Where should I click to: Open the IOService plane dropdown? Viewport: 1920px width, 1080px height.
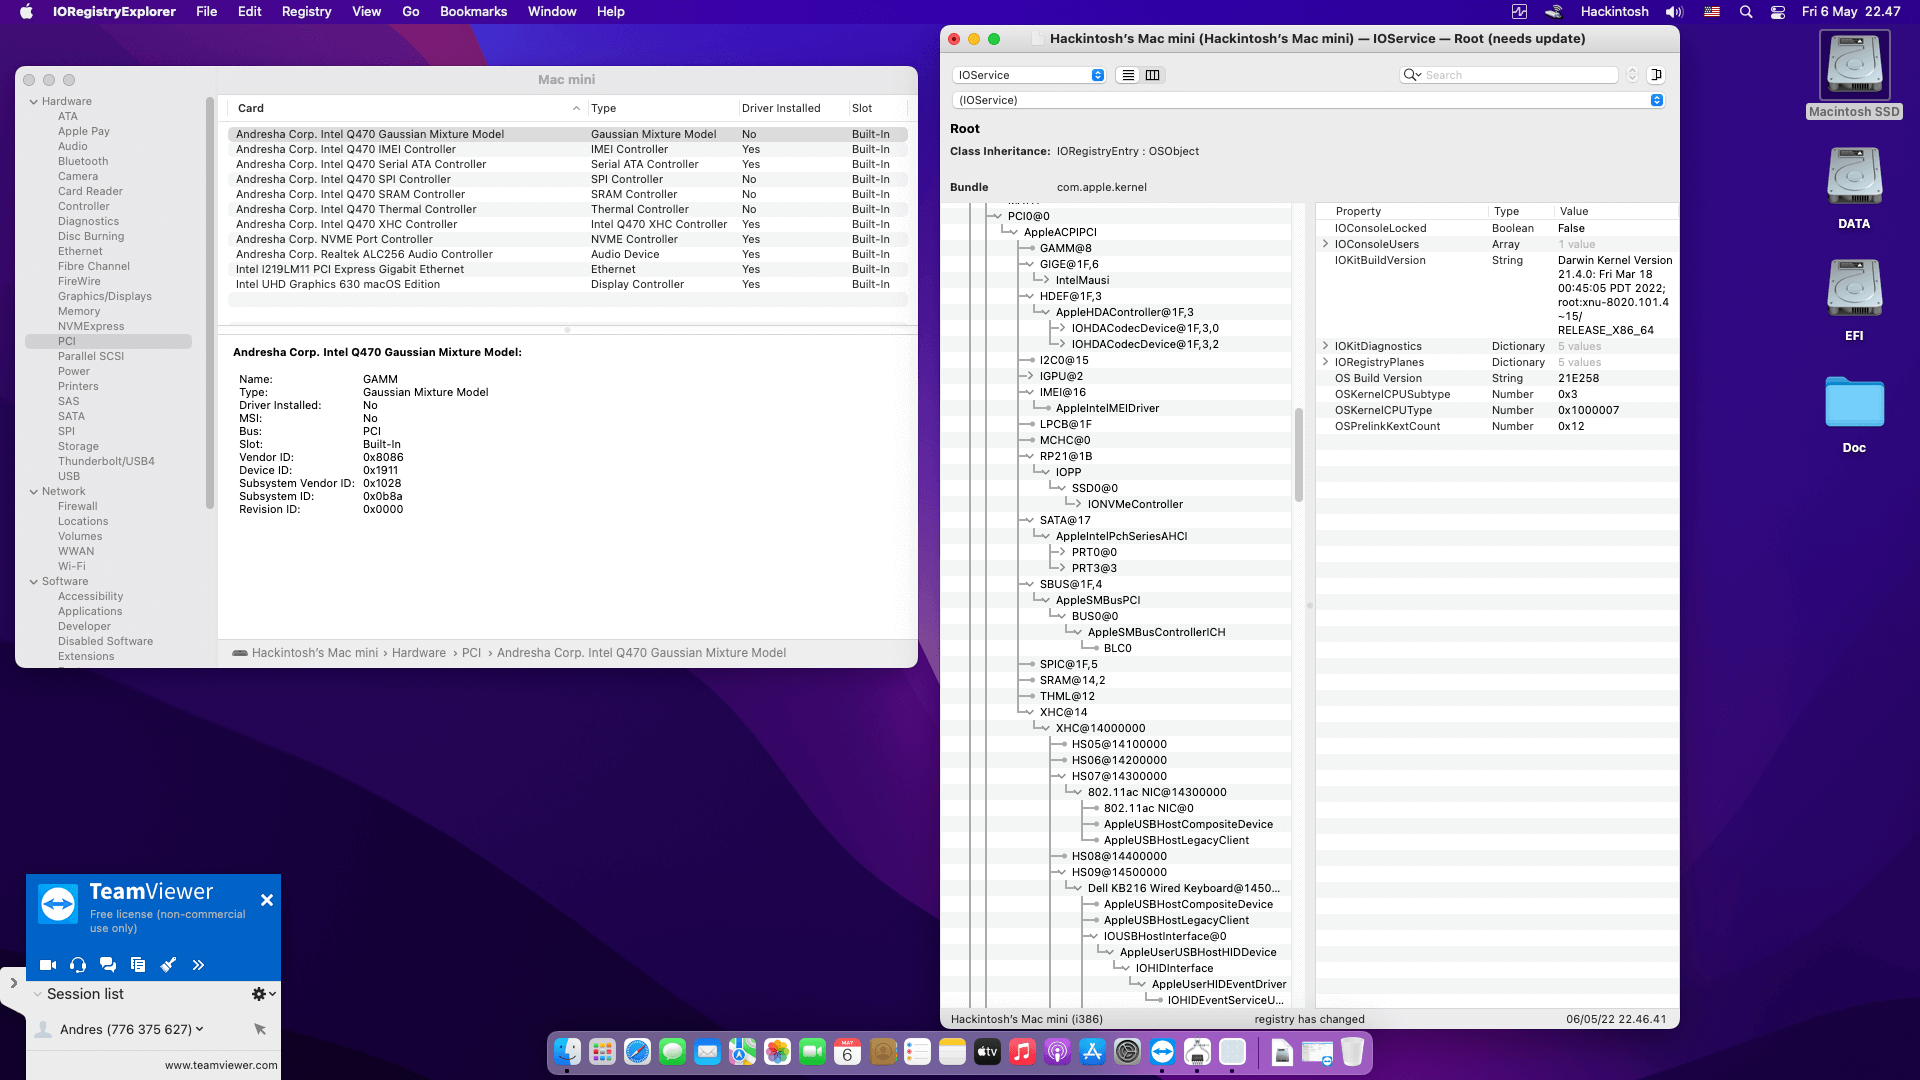coord(1030,75)
